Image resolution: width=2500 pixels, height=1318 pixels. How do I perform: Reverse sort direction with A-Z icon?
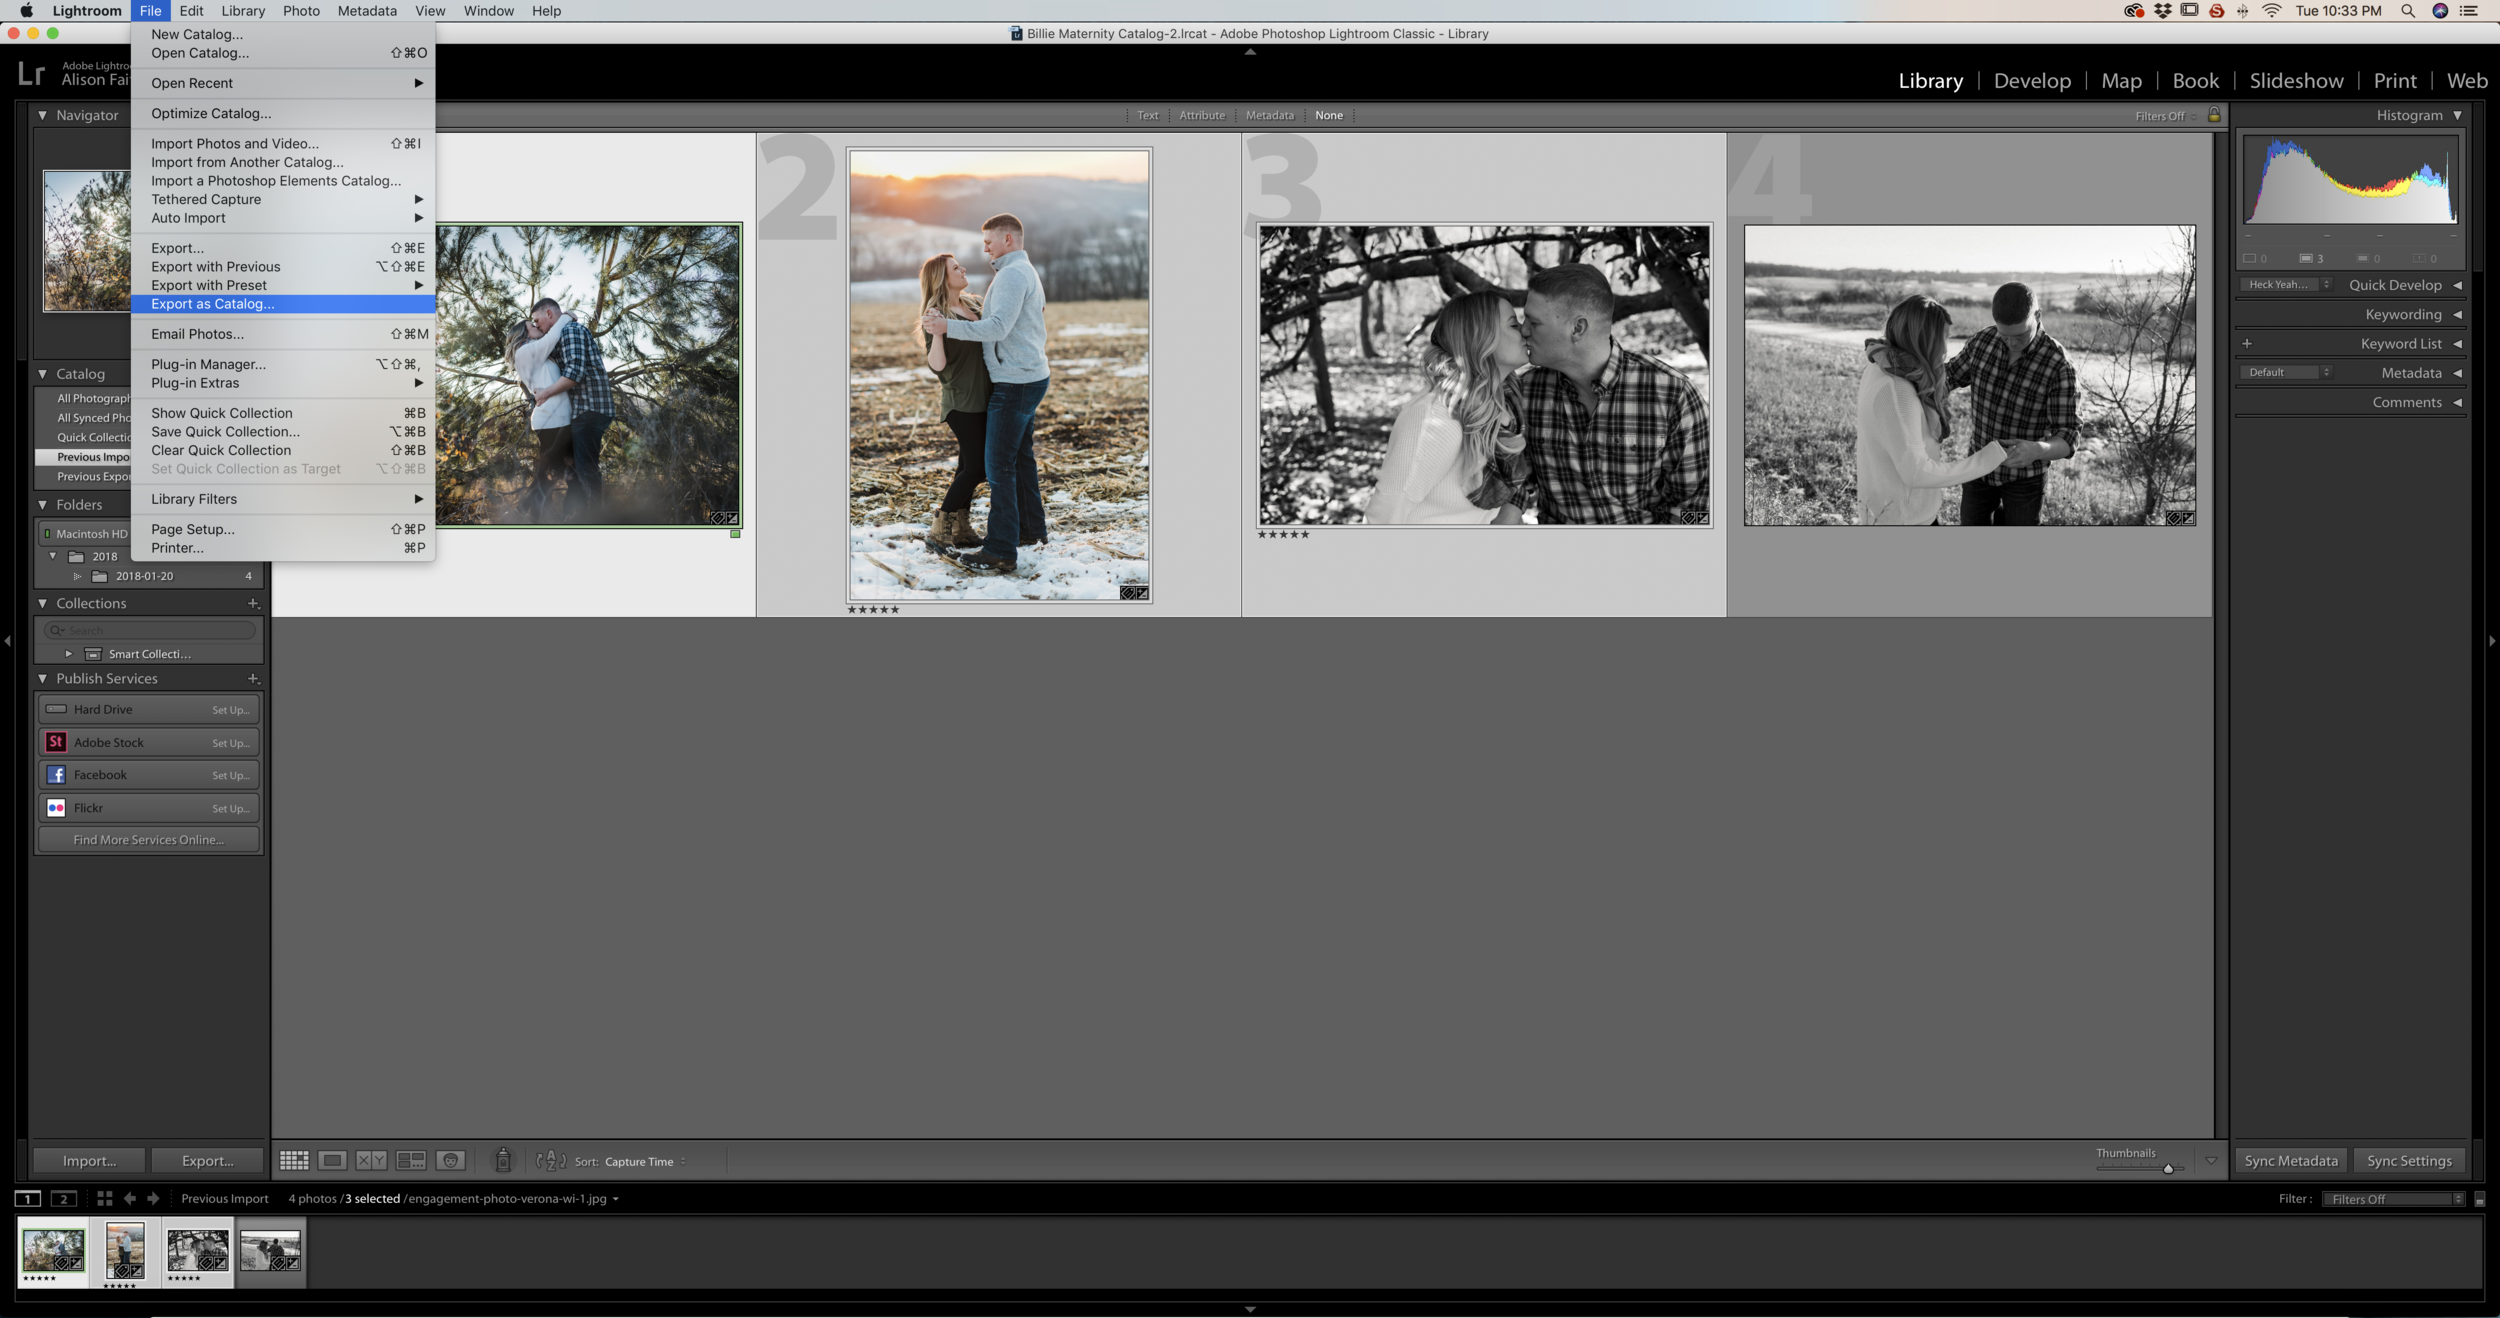pyautogui.click(x=550, y=1160)
